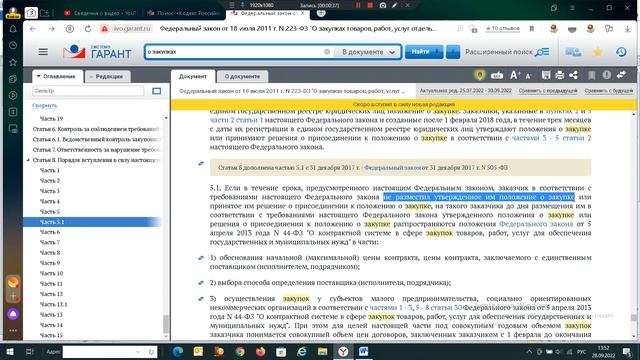The width and height of the screenshot is (640, 360).
Task: Click the info circle icon in document toolbar
Action: point(607,75)
